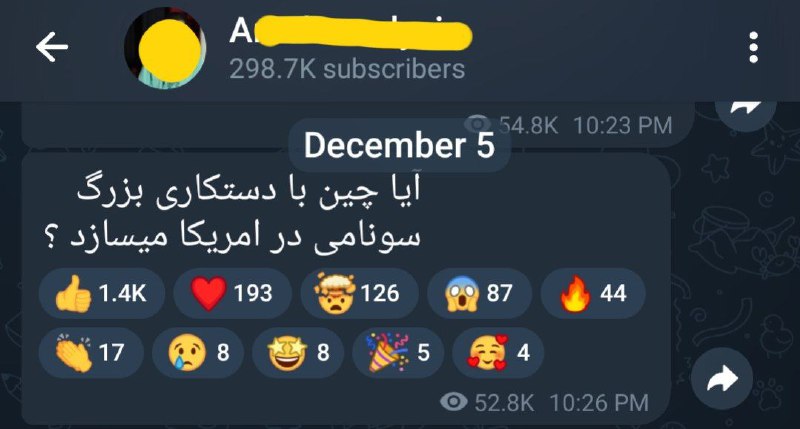Forward the 10:23 PM message above
The width and height of the screenshot is (800, 429).
click(x=745, y=110)
